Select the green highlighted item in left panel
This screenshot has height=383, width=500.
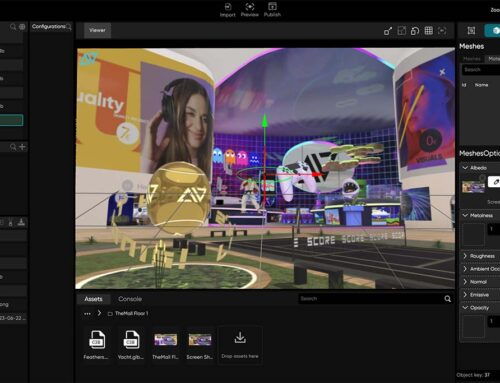[11, 120]
